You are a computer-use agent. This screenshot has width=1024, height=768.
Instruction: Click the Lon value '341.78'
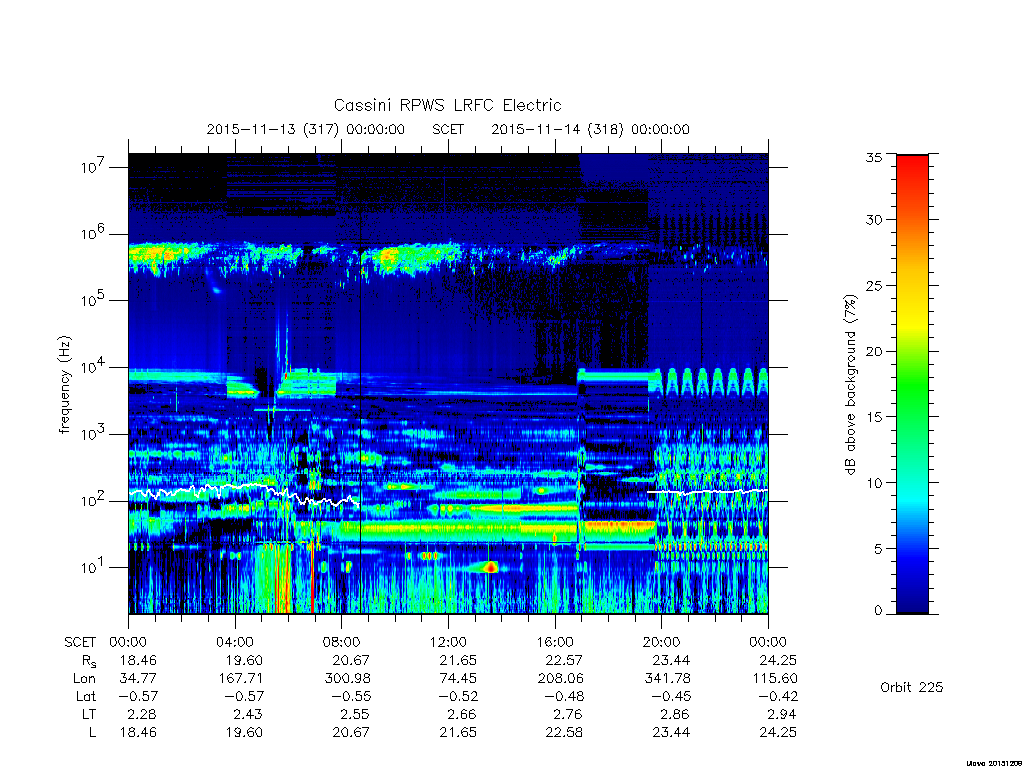click(x=667, y=679)
